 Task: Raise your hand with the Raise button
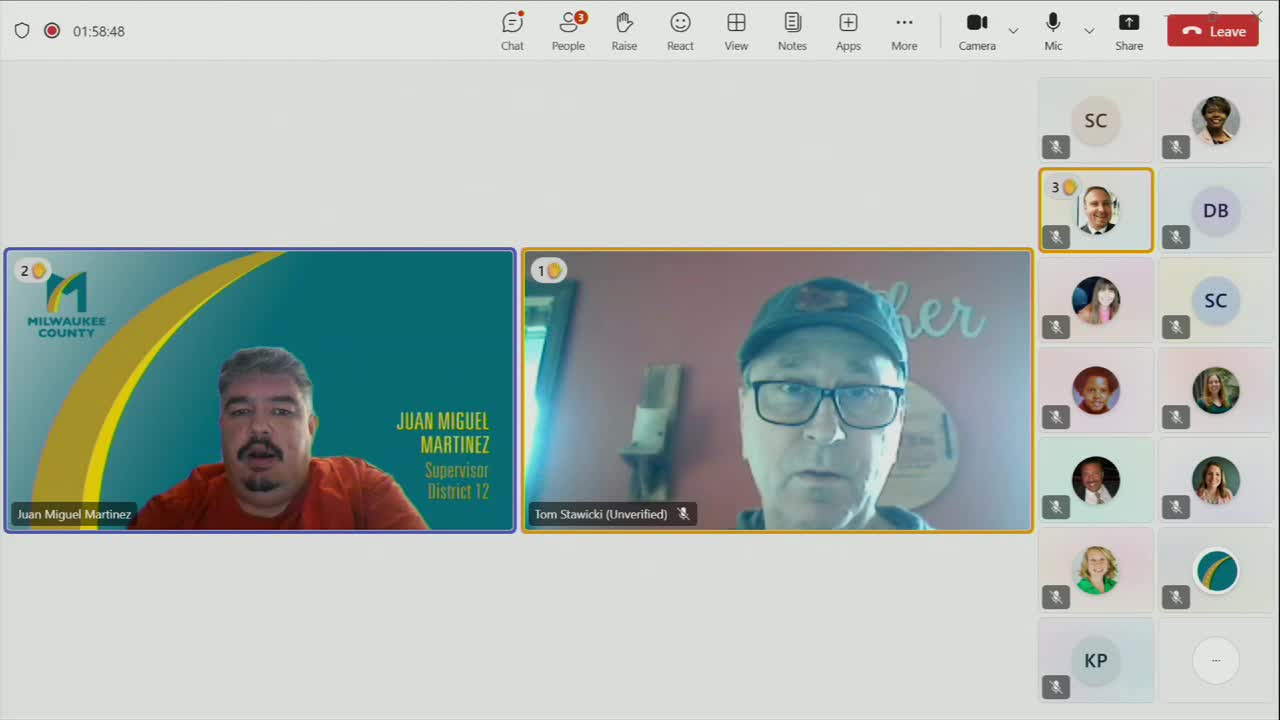pyautogui.click(x=624, y=31)
